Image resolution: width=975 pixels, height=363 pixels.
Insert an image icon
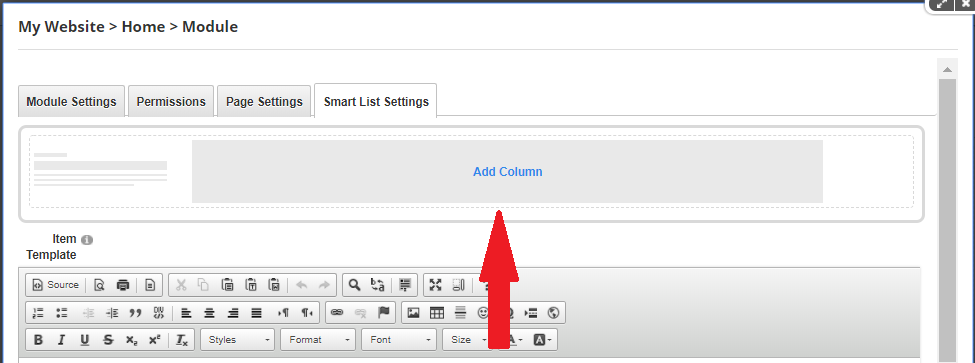coord(414,313)
